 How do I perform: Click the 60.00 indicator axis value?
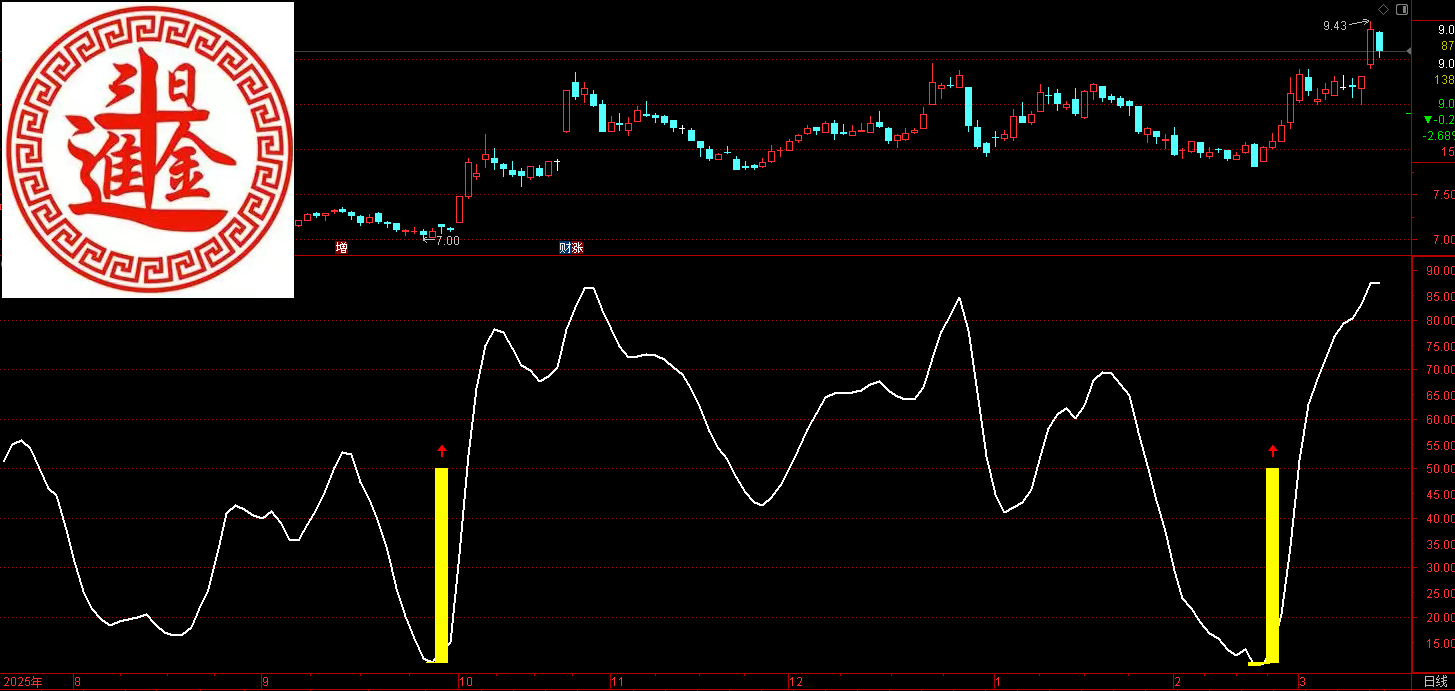(1440, 420)
